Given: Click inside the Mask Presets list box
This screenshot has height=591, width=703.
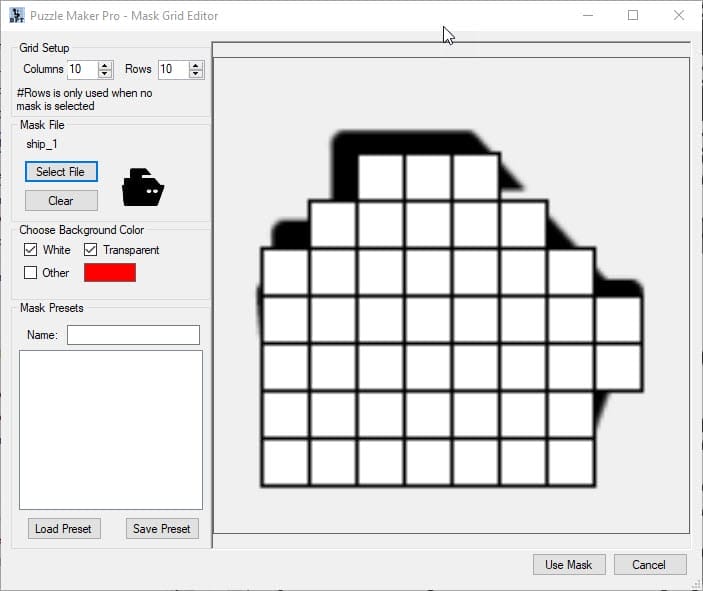Looking at the screenshot, I should [111, 430].
